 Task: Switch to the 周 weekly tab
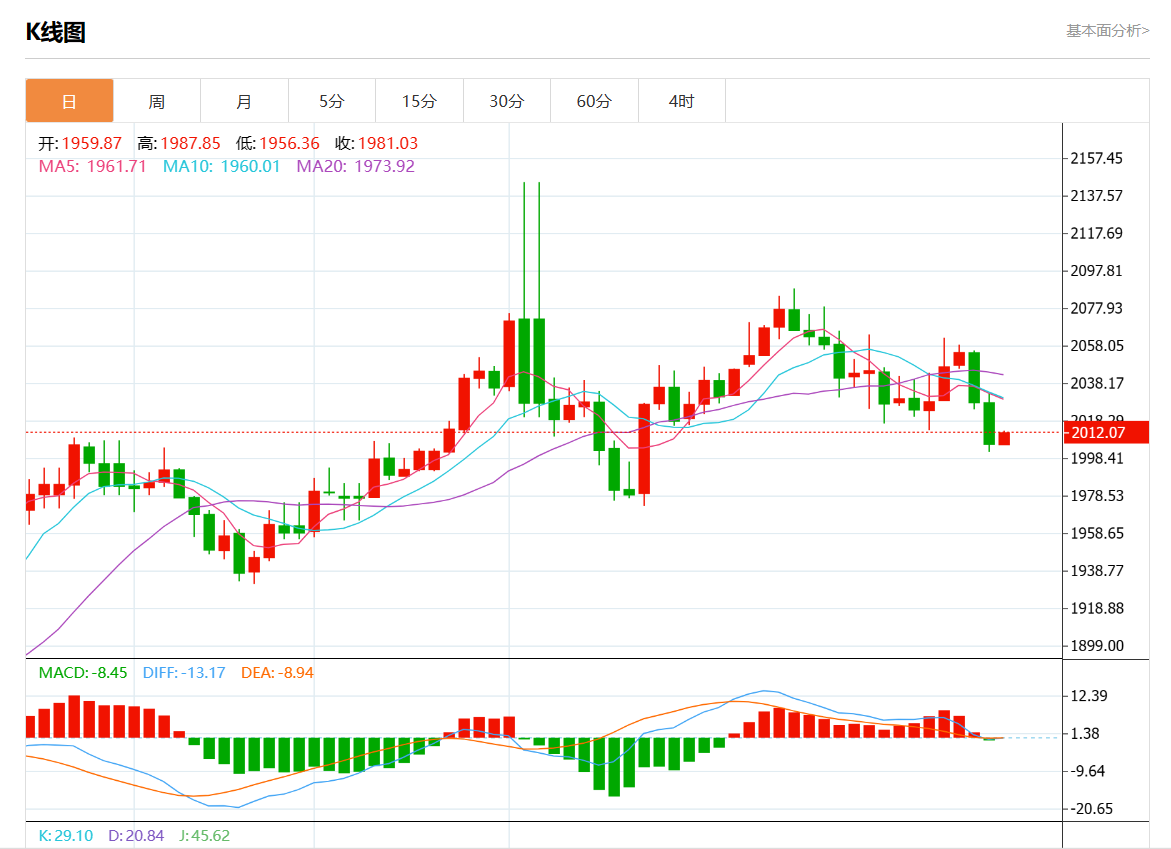pos(157,101)
